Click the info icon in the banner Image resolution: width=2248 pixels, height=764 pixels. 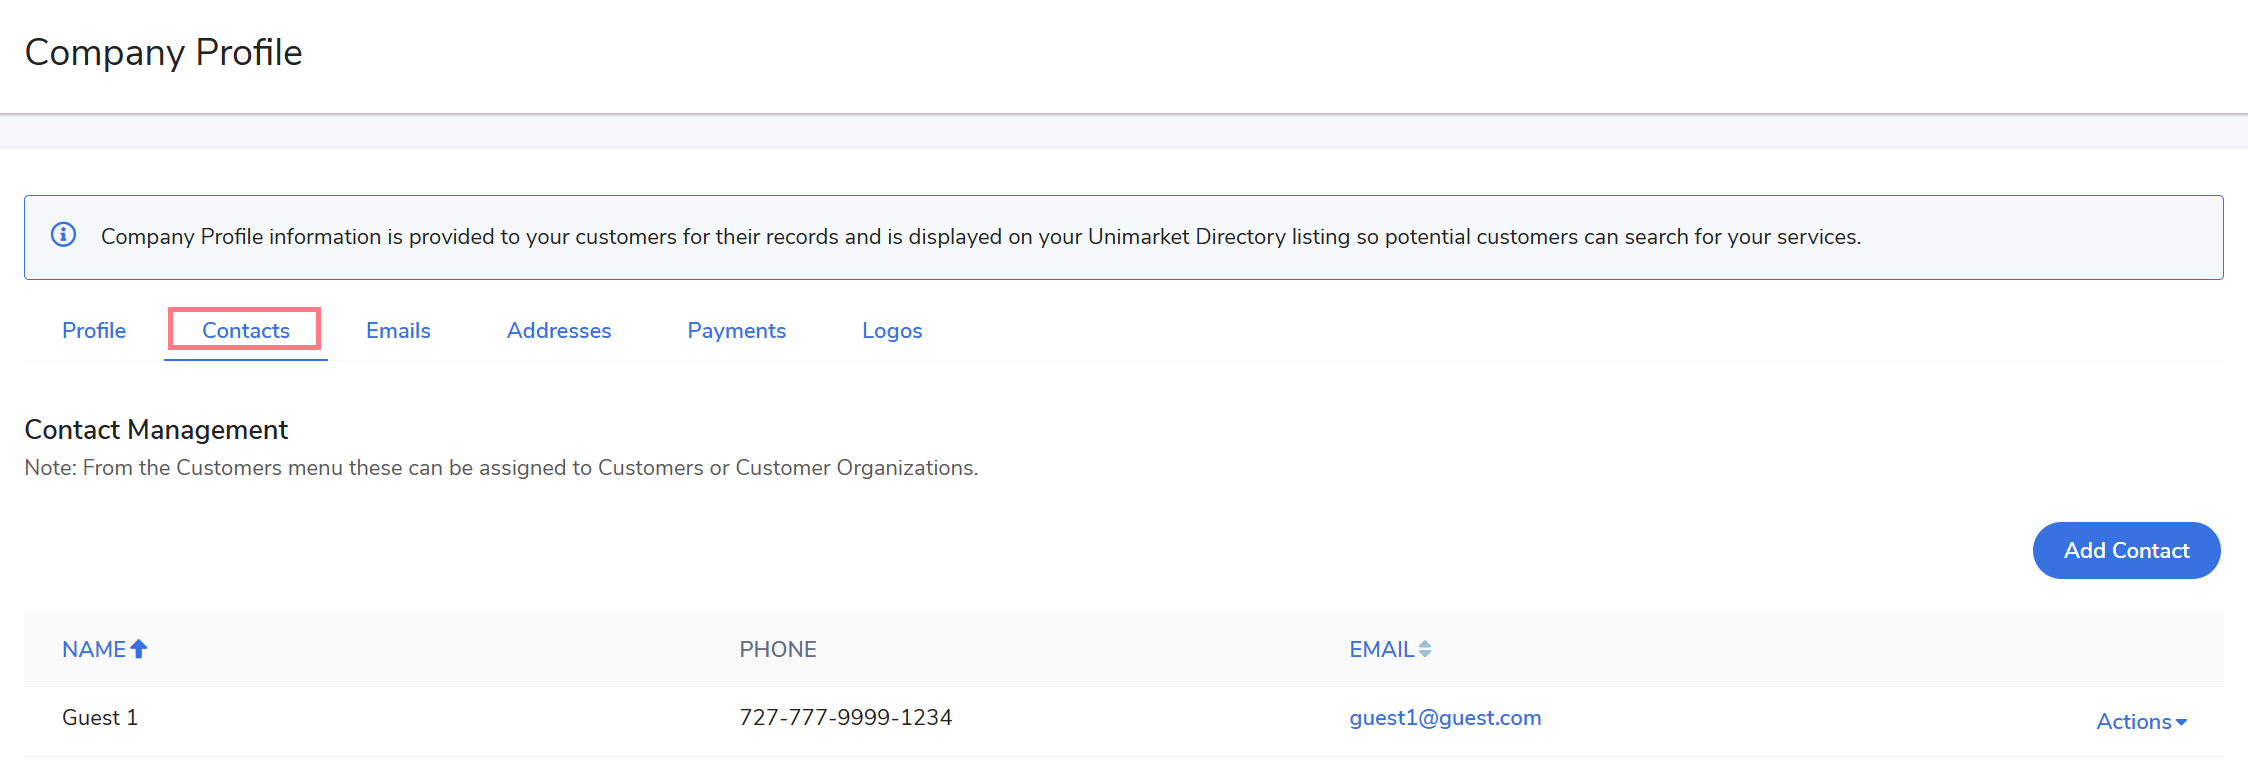[x=63, y=235]
